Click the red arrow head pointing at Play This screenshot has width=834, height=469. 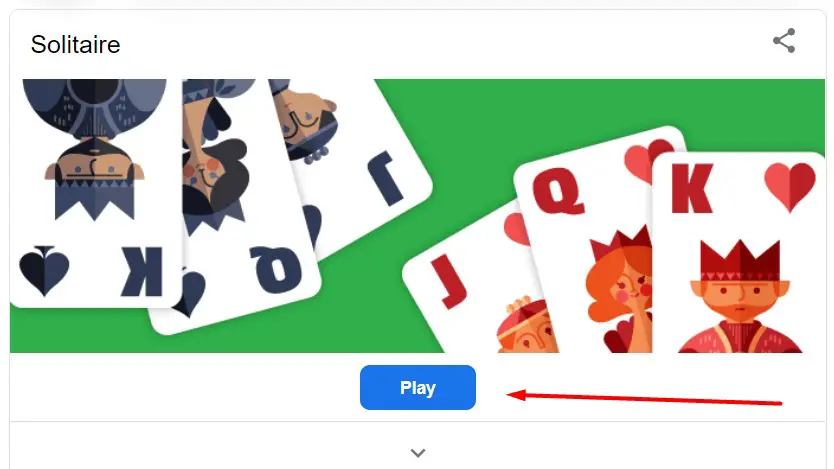516,395
